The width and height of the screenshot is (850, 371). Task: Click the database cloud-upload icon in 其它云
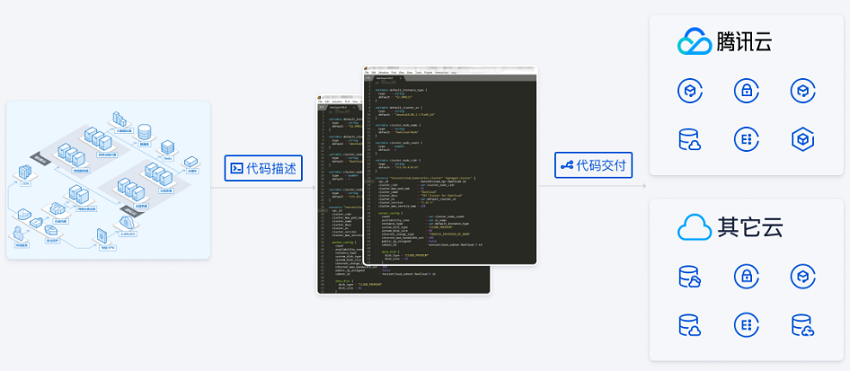[803, 325]
